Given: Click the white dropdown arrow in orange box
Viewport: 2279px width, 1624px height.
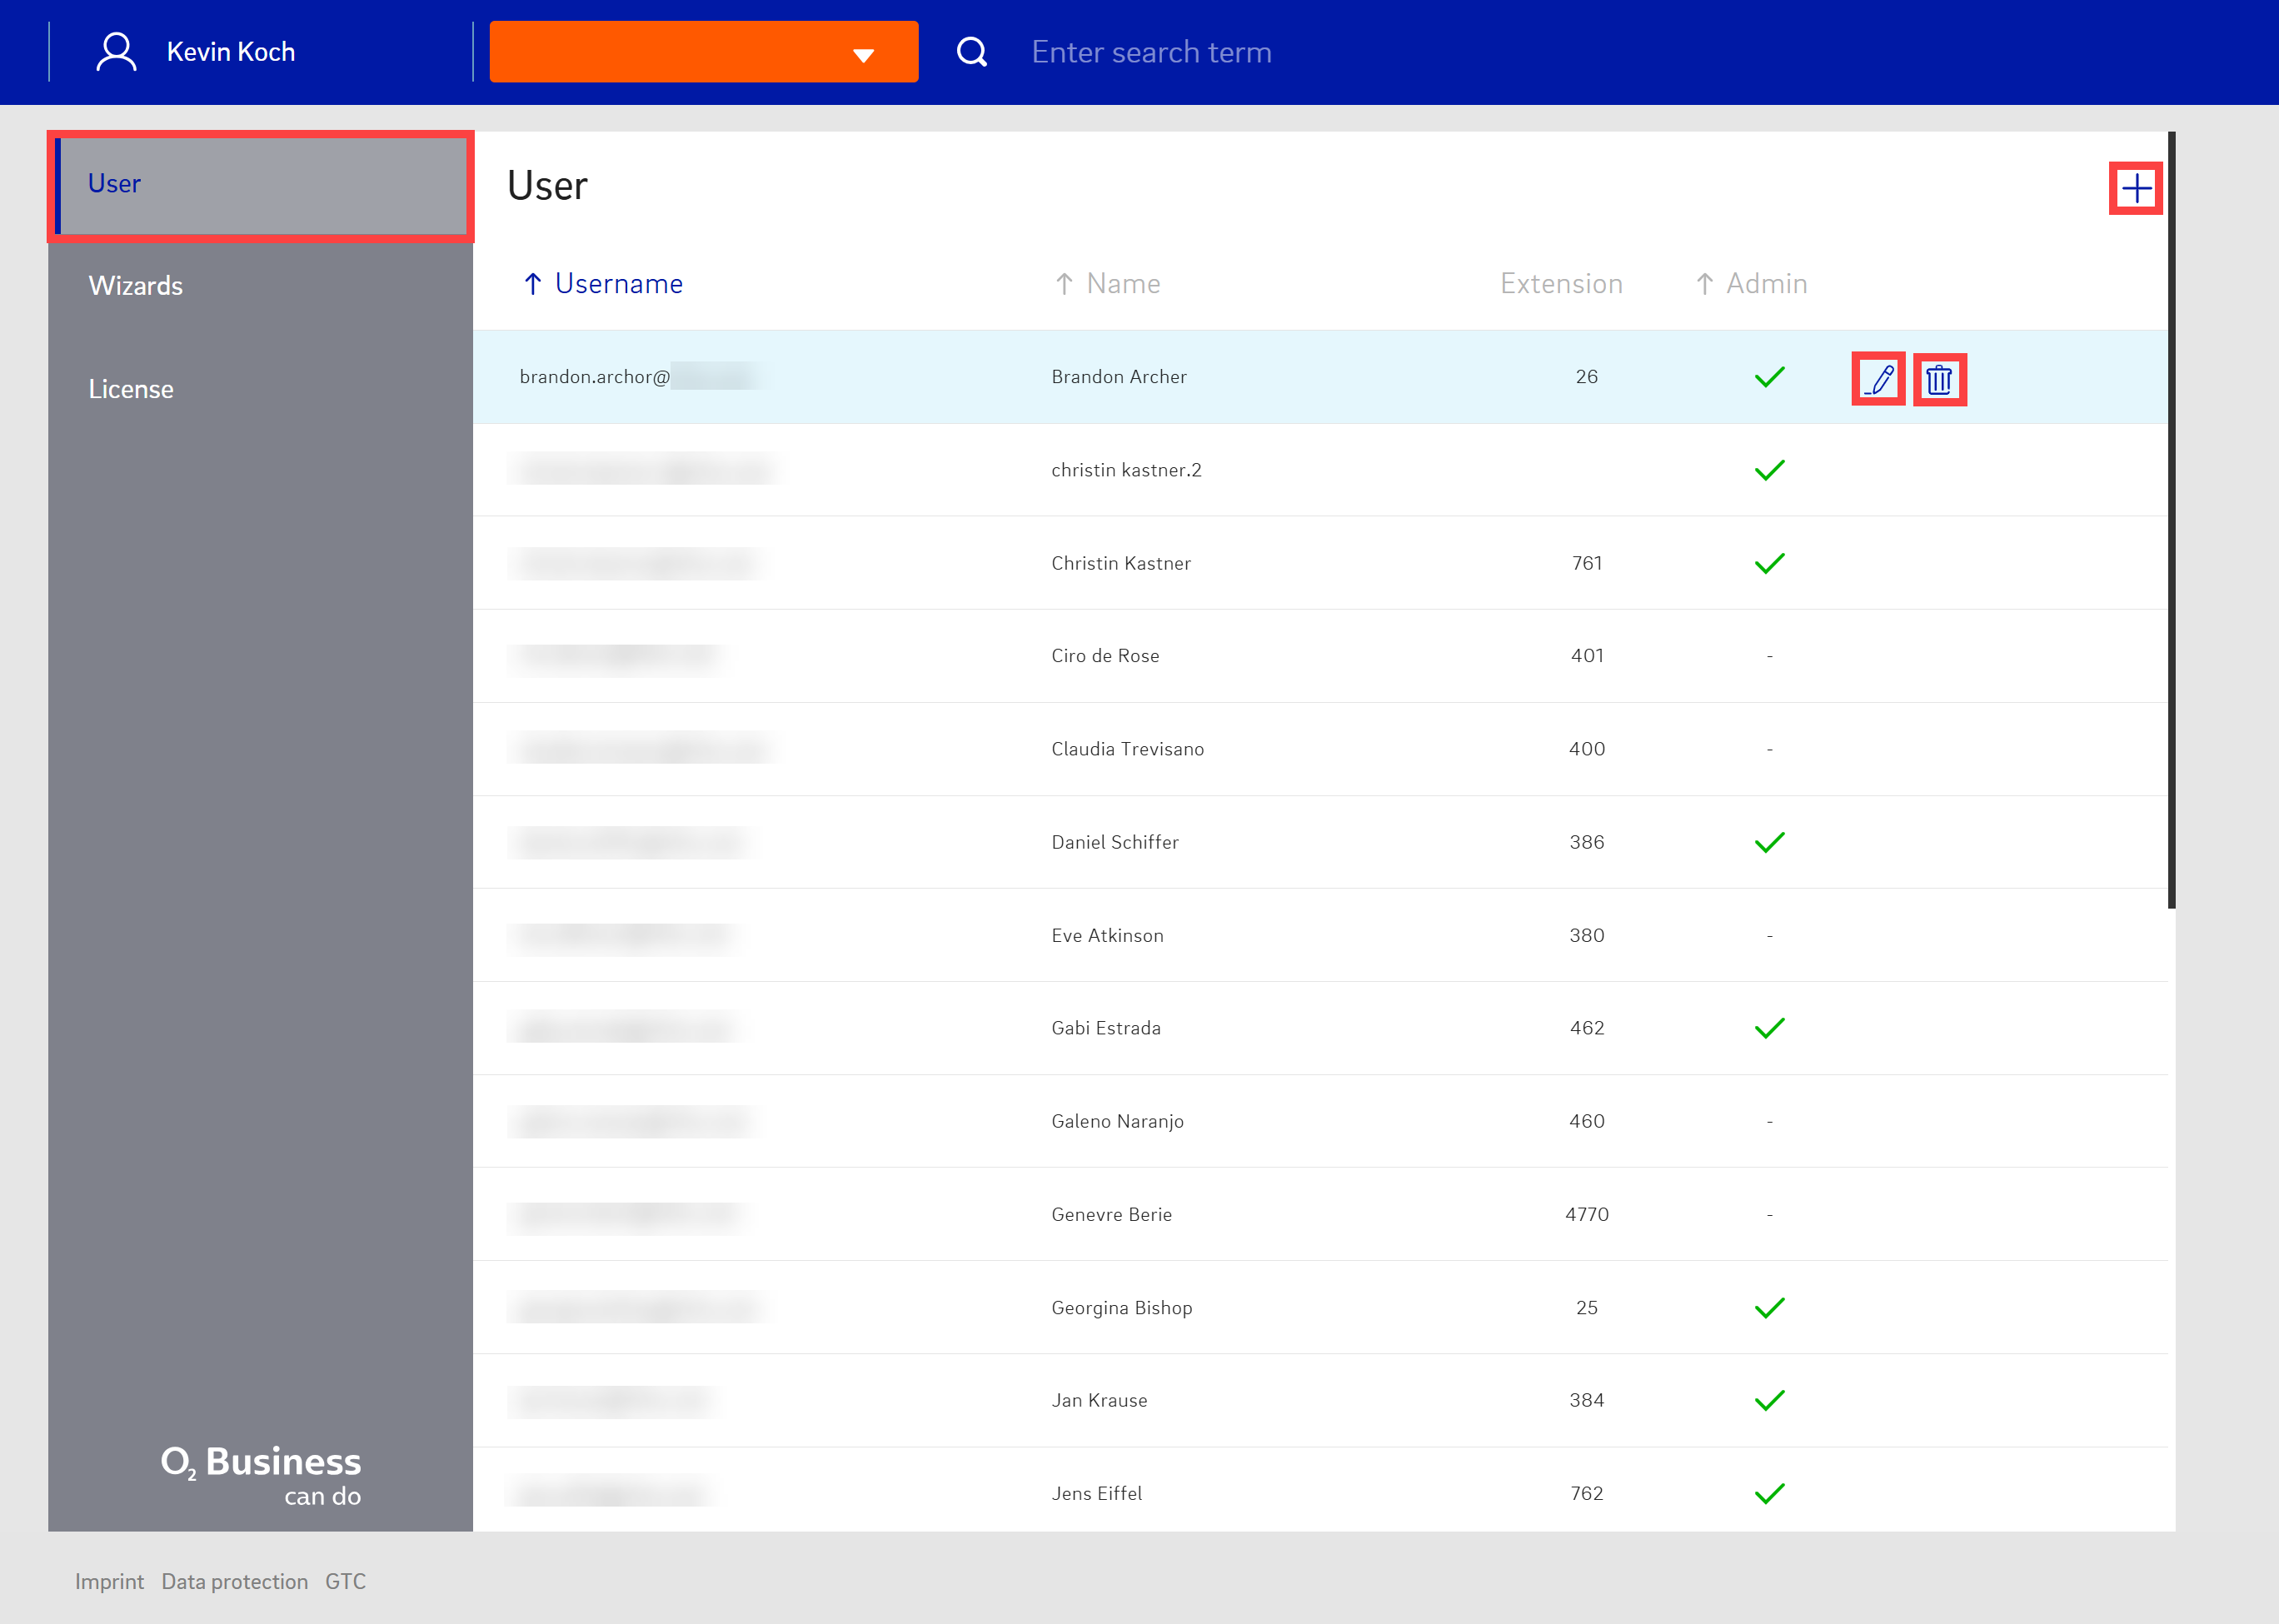Looking at the screenshot, I should click(x=863, y=55).
